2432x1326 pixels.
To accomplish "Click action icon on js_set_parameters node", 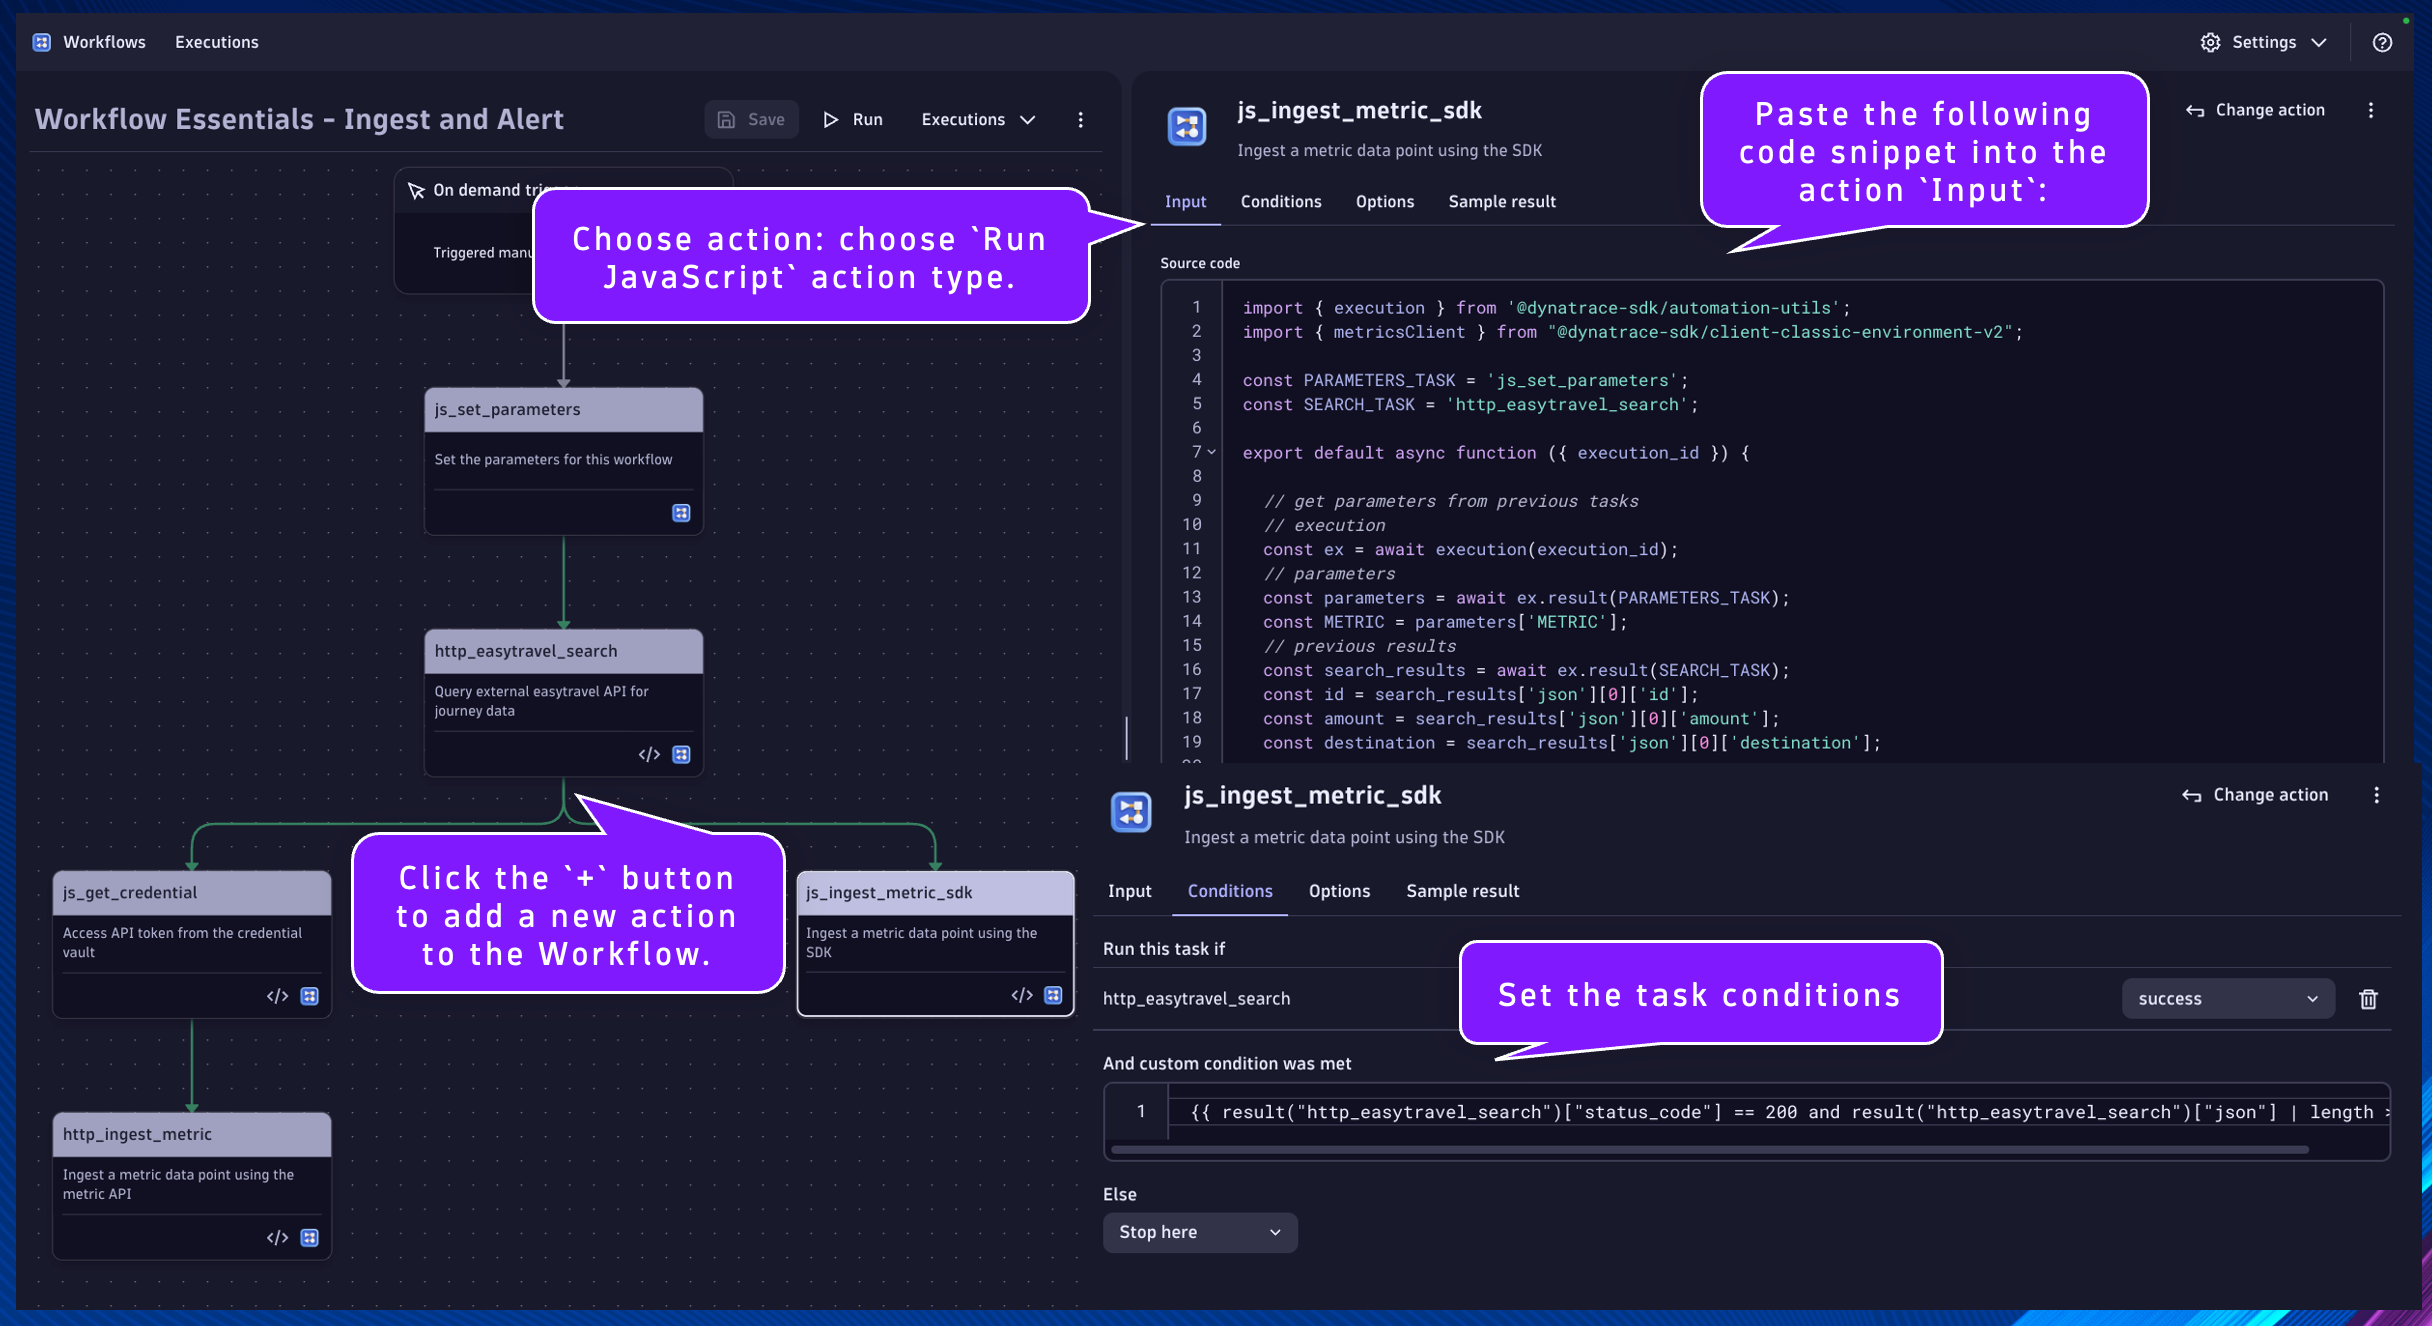I will 681,513.
